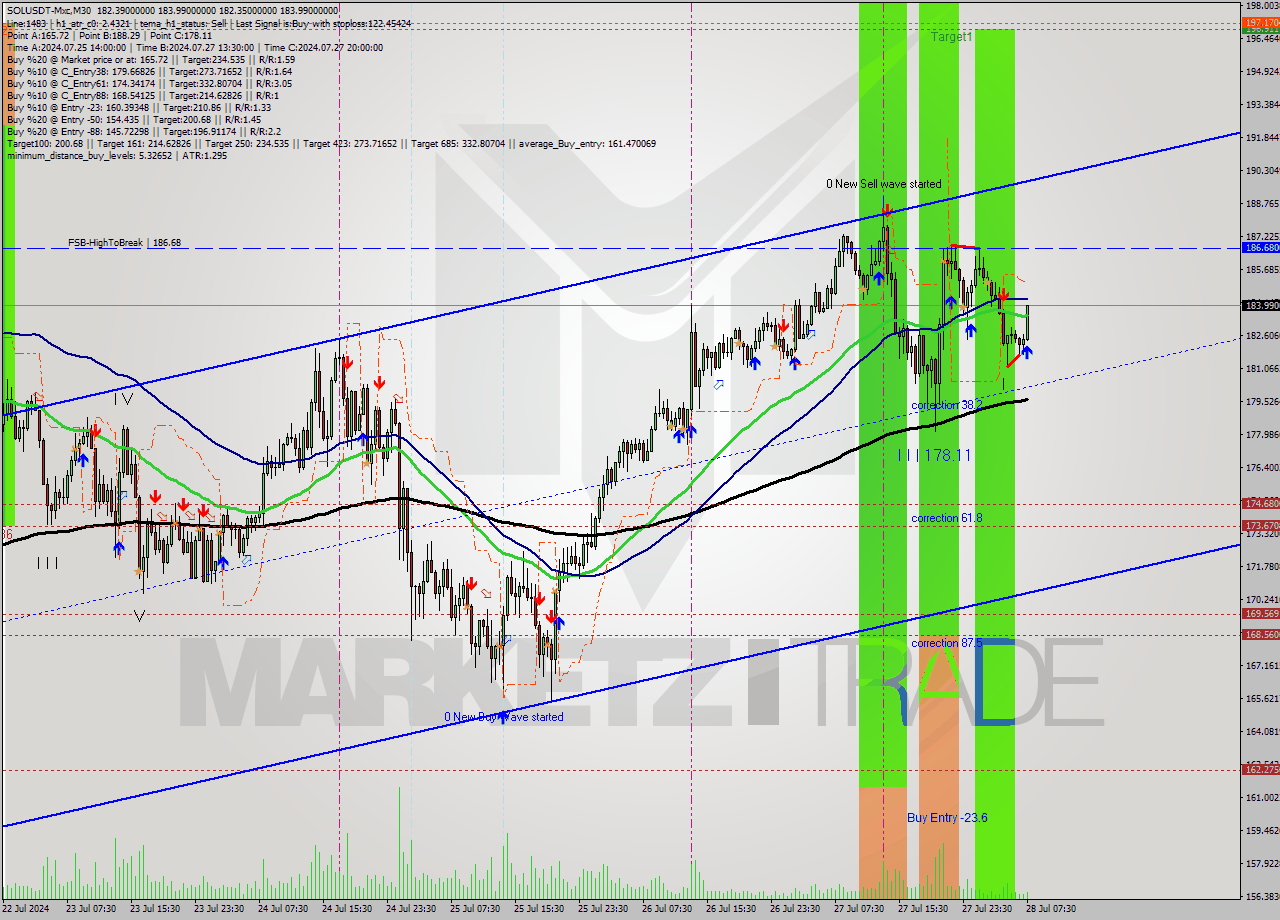
Task: Click the orange 197.170 price tag
Action: [x=1260, y=22]
